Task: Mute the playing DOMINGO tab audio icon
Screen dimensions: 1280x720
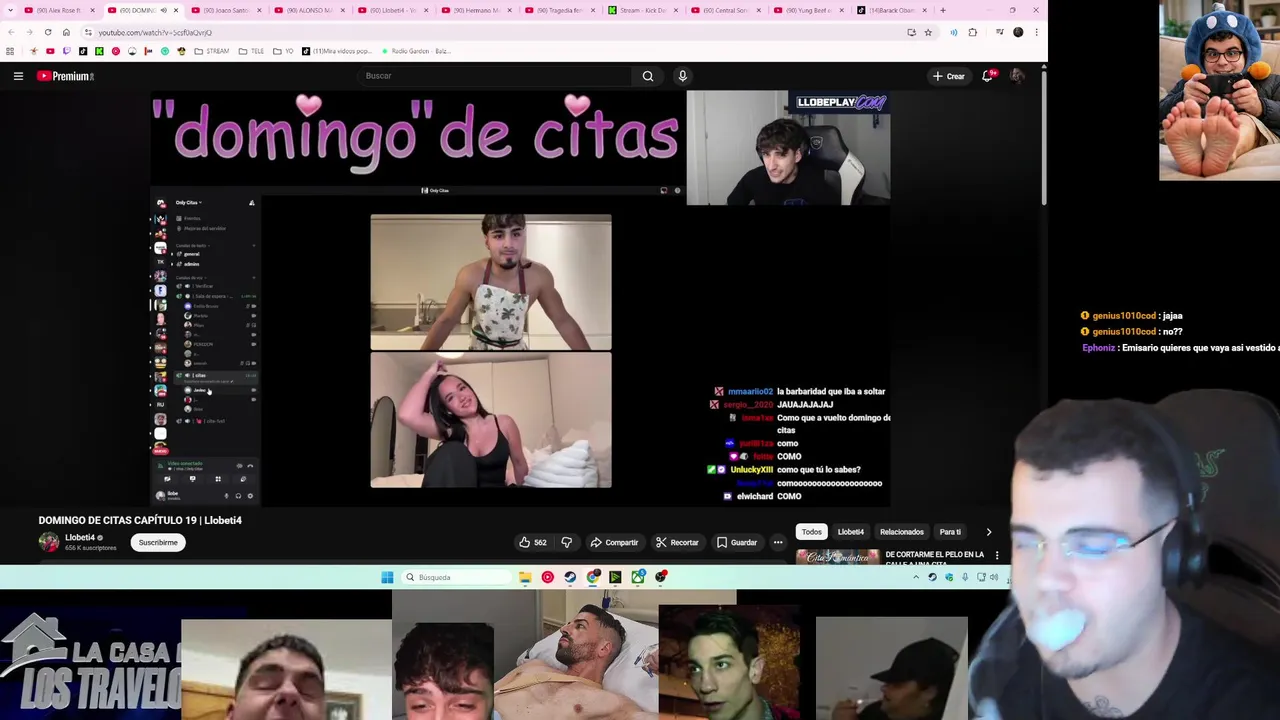Action: pos(164,10)
